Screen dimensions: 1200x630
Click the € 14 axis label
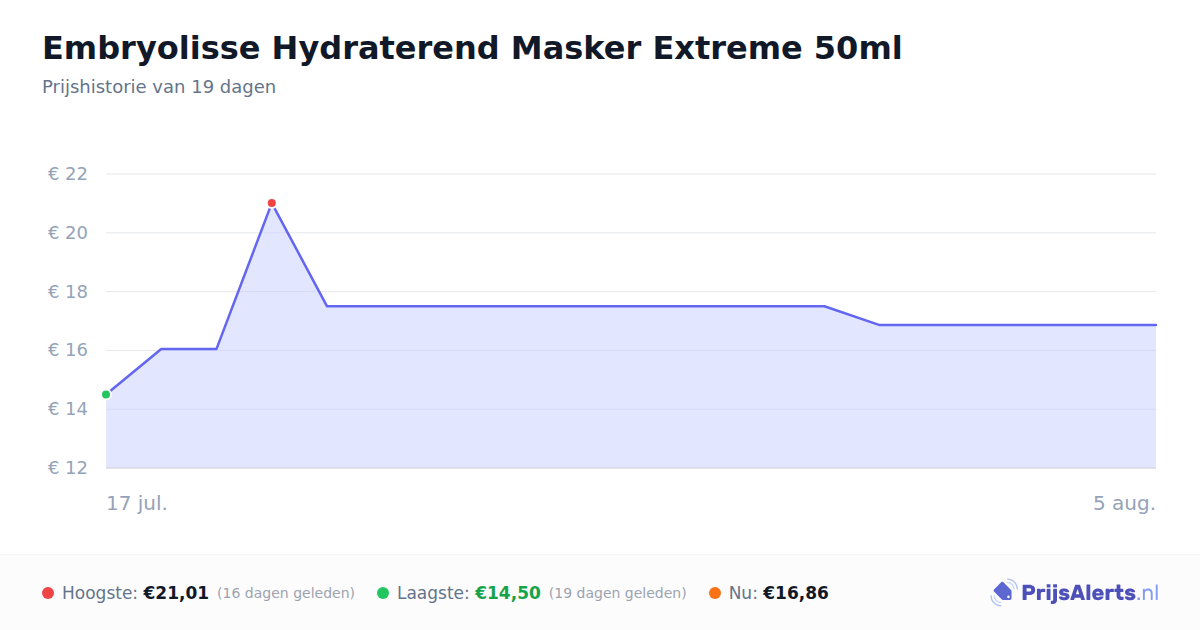click(x=68, y=409)
